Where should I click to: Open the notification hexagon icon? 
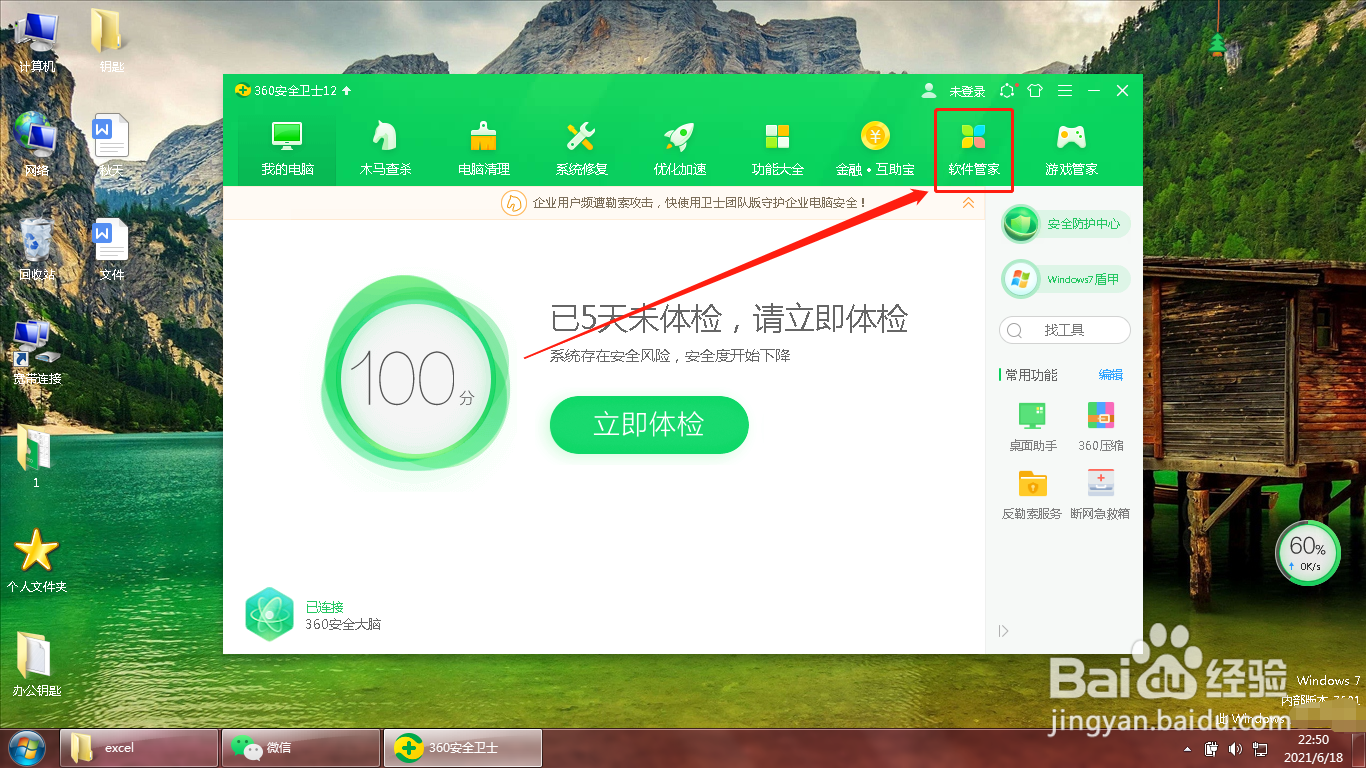(1007, 90)
